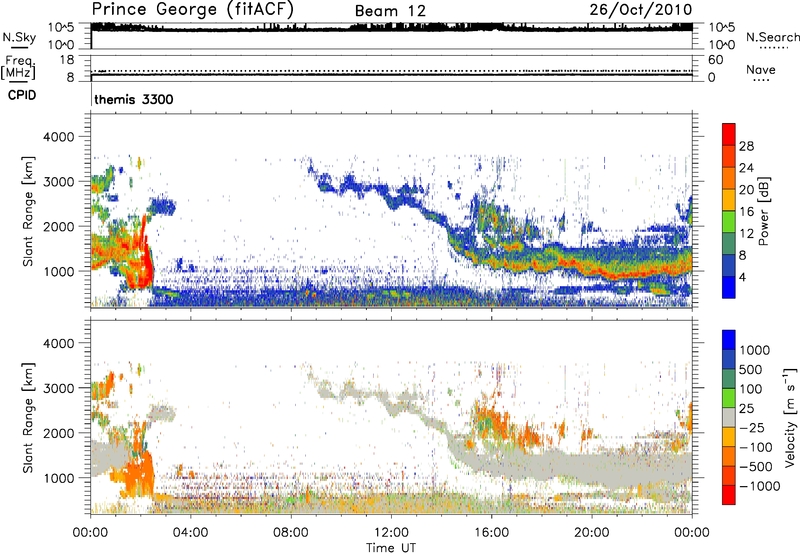Click the velocity colorbar value '500'
Image resolution: width=800 pixels, height=554 pixels.
tap(751, 369)
